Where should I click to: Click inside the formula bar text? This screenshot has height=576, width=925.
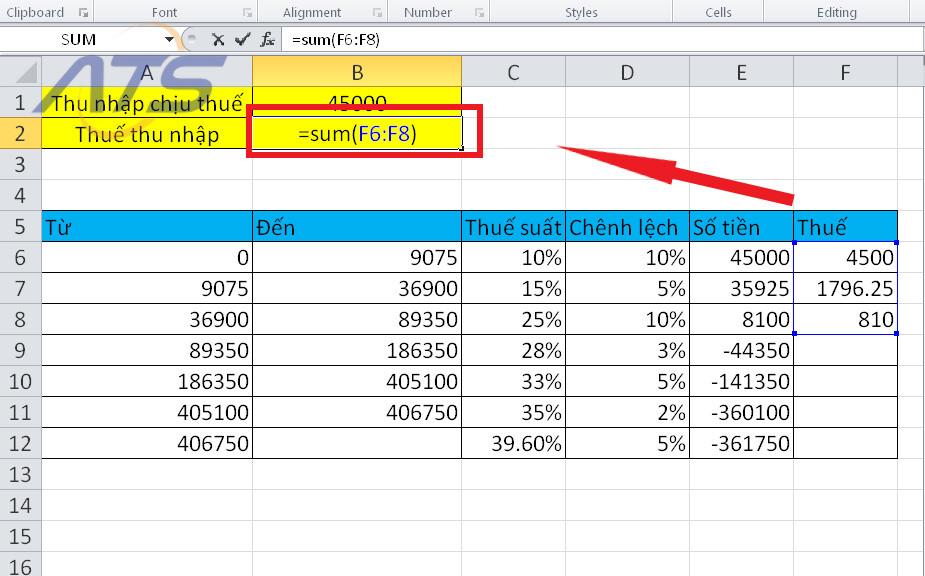pyautogui.click(x=600, y=40)
